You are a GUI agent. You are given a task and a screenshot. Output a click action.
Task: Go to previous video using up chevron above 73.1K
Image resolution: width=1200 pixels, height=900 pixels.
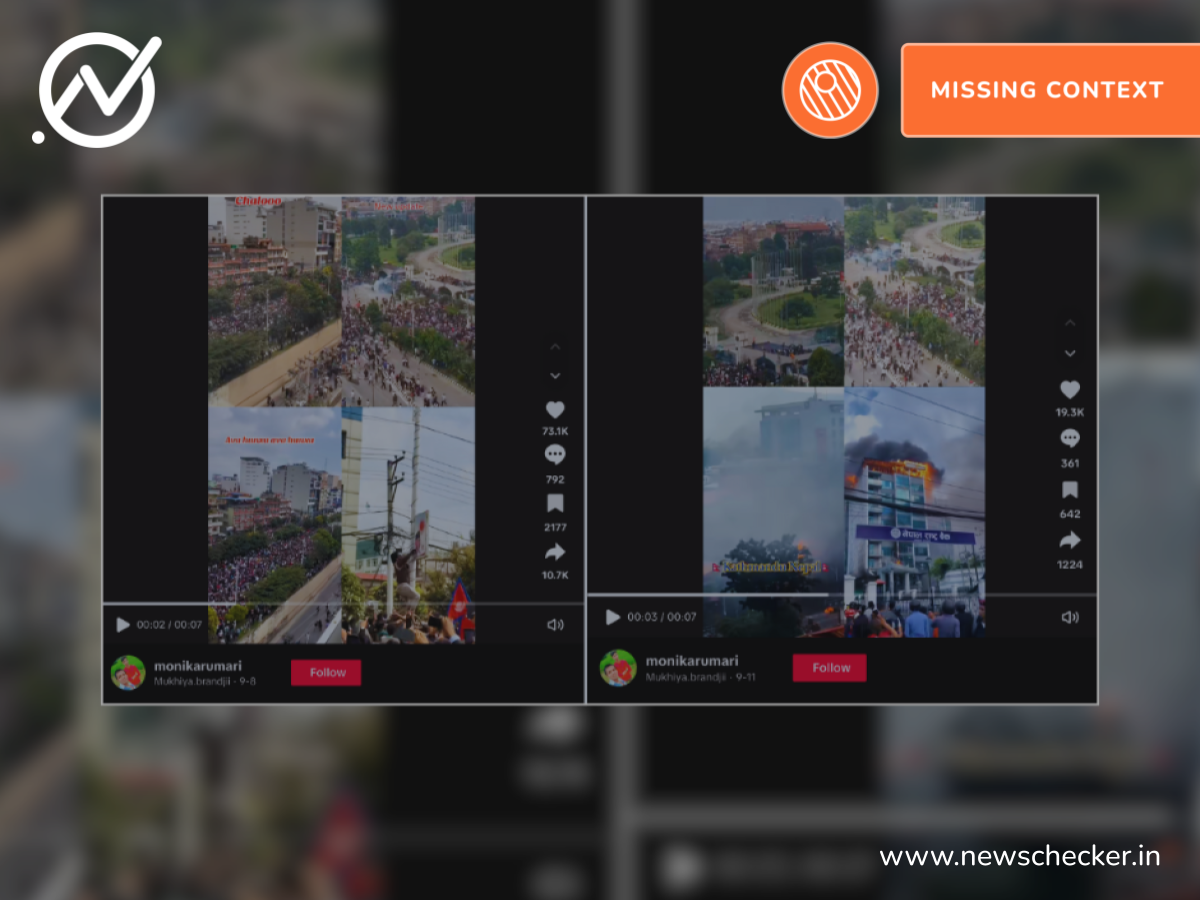(x=555, y=347)
